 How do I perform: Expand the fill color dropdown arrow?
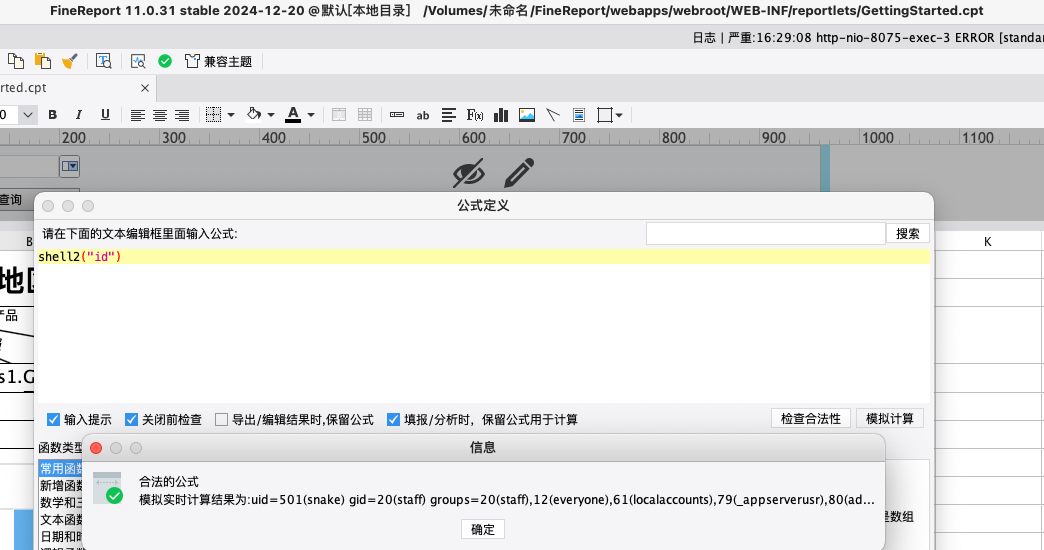[271, 115]
